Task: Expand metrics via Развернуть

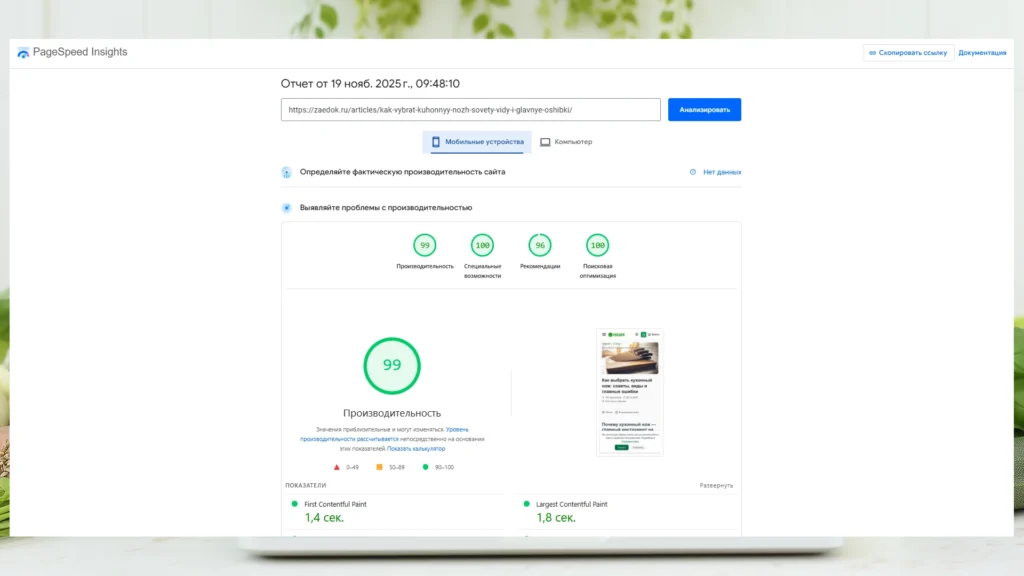Action: click(x=718, y=484)
